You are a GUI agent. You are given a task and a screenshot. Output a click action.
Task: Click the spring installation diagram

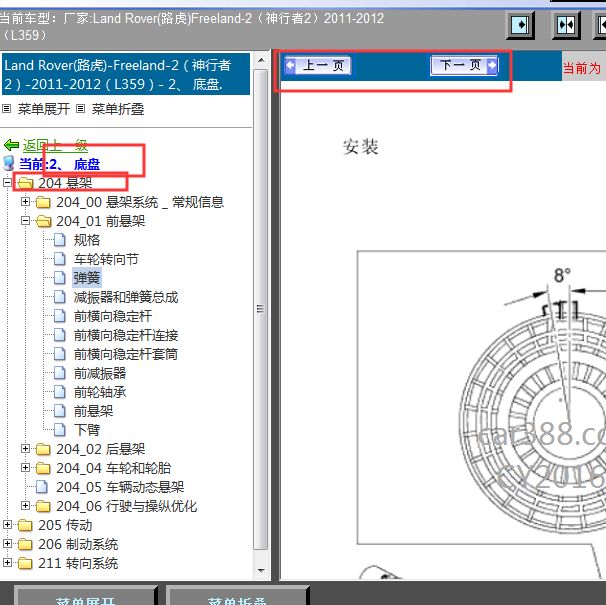click(x=482, y=398)
